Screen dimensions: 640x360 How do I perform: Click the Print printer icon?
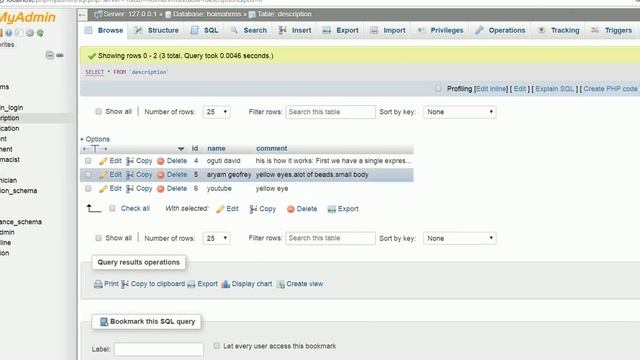pyautogui.click(x=98, y=284)
